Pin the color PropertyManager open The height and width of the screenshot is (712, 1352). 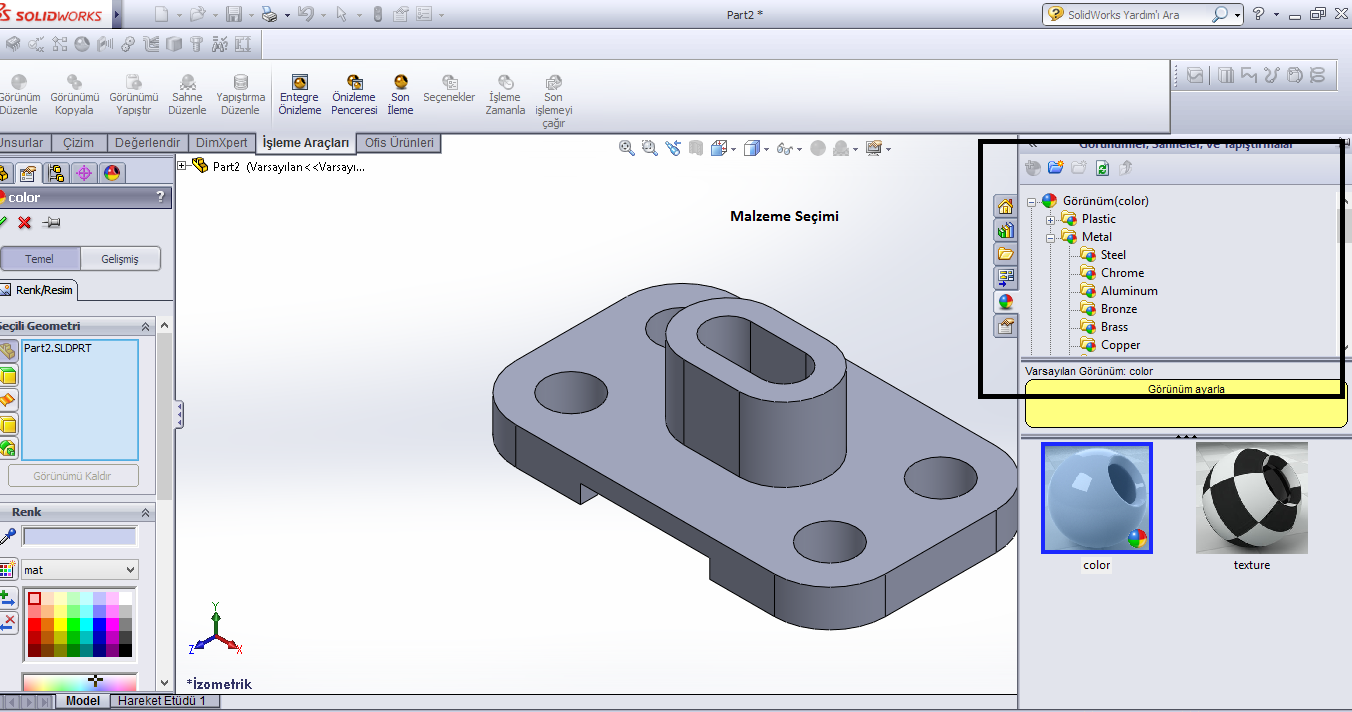[x=48, y=223]
